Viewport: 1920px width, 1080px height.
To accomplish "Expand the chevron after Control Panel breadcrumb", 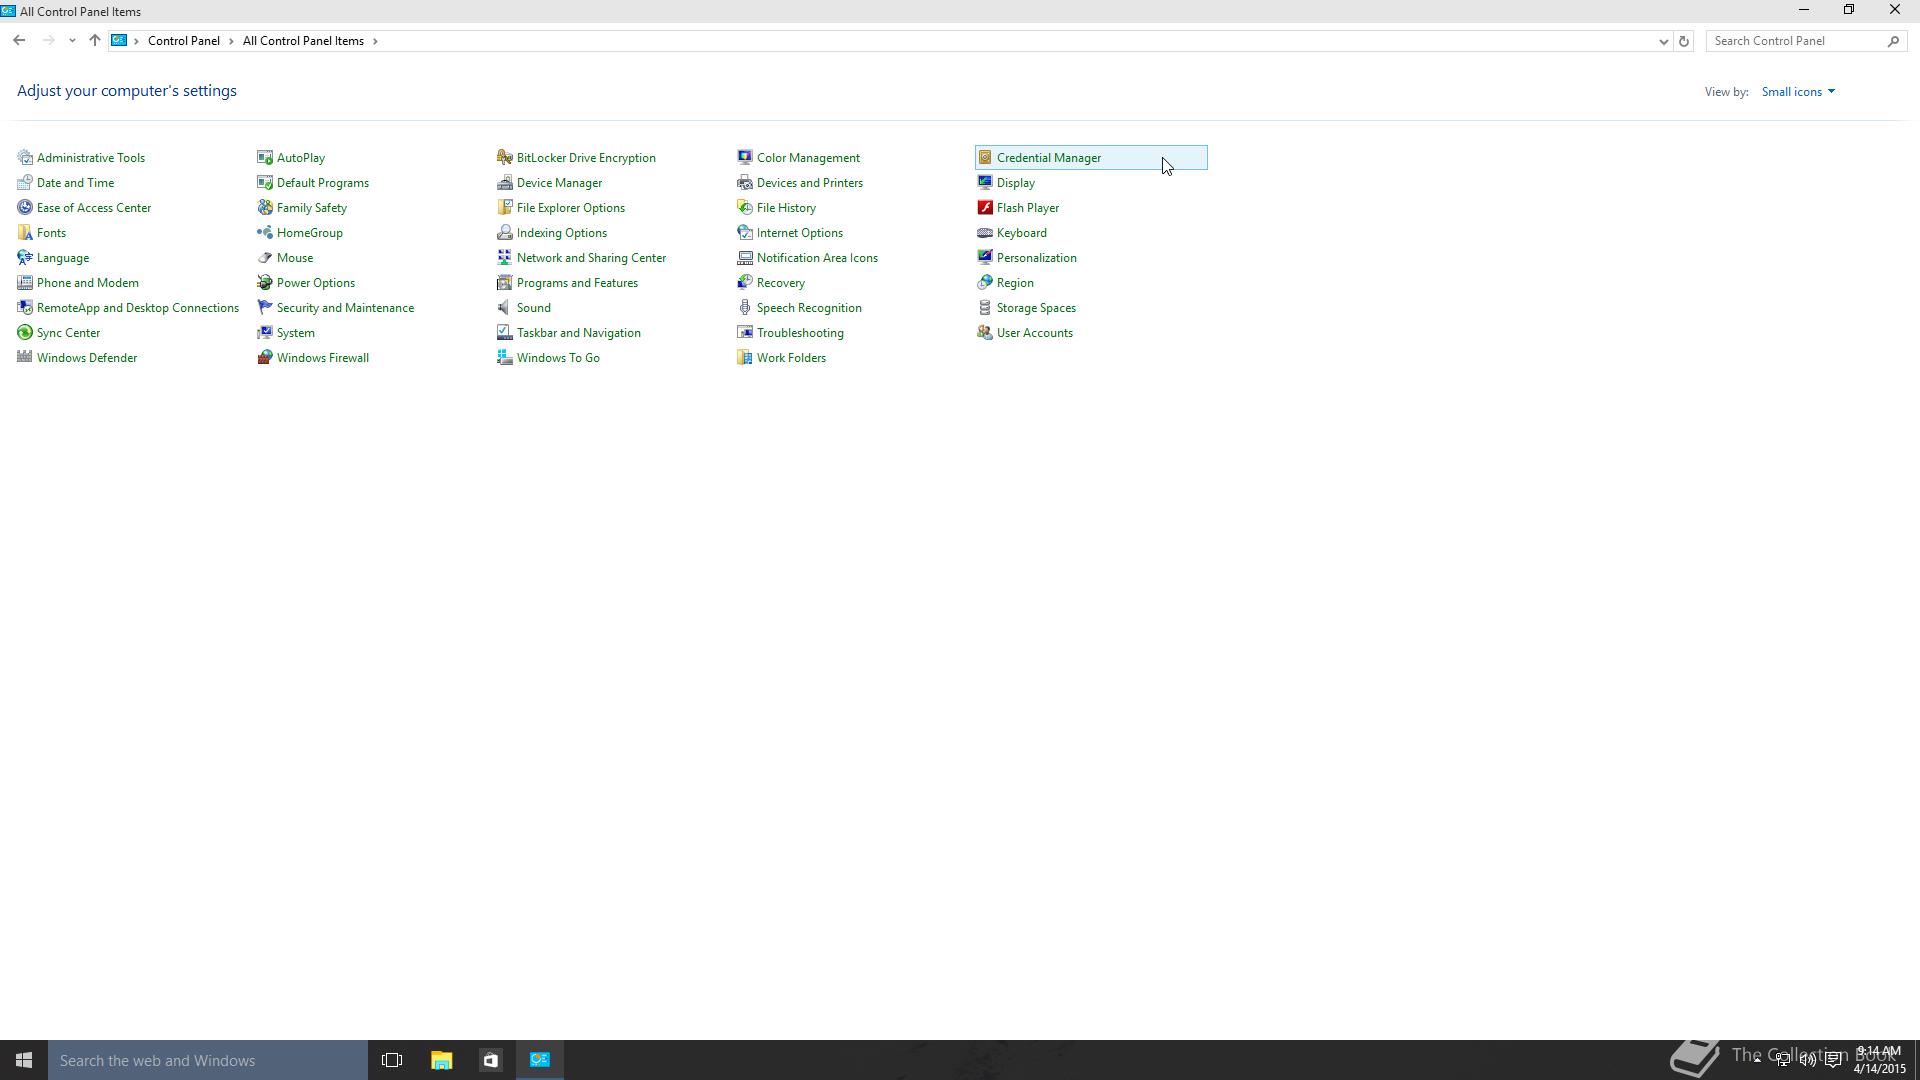I will coord(231,41).
